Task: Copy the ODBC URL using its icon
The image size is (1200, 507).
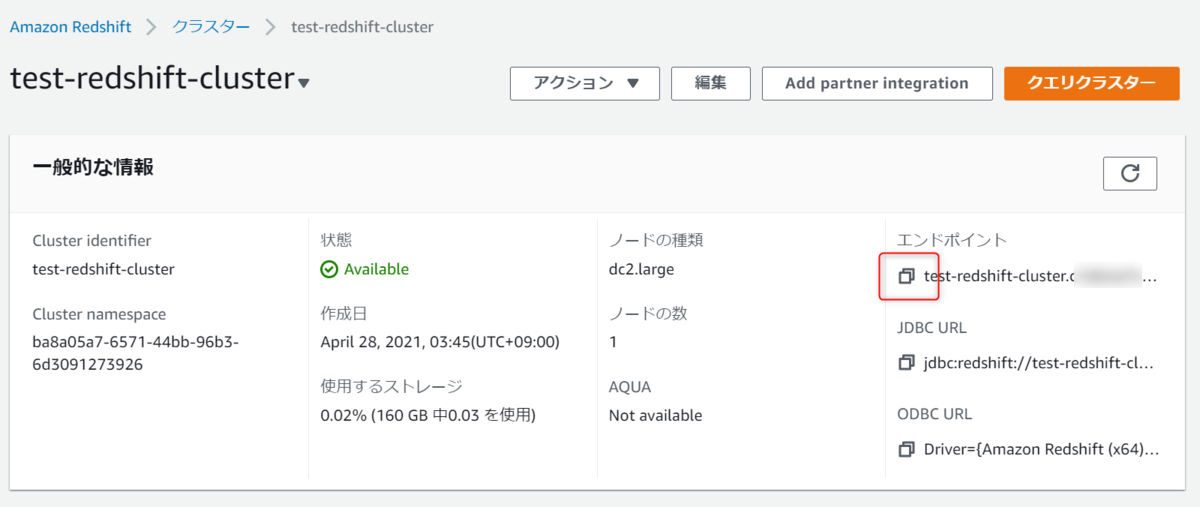Action: (906, 449)
